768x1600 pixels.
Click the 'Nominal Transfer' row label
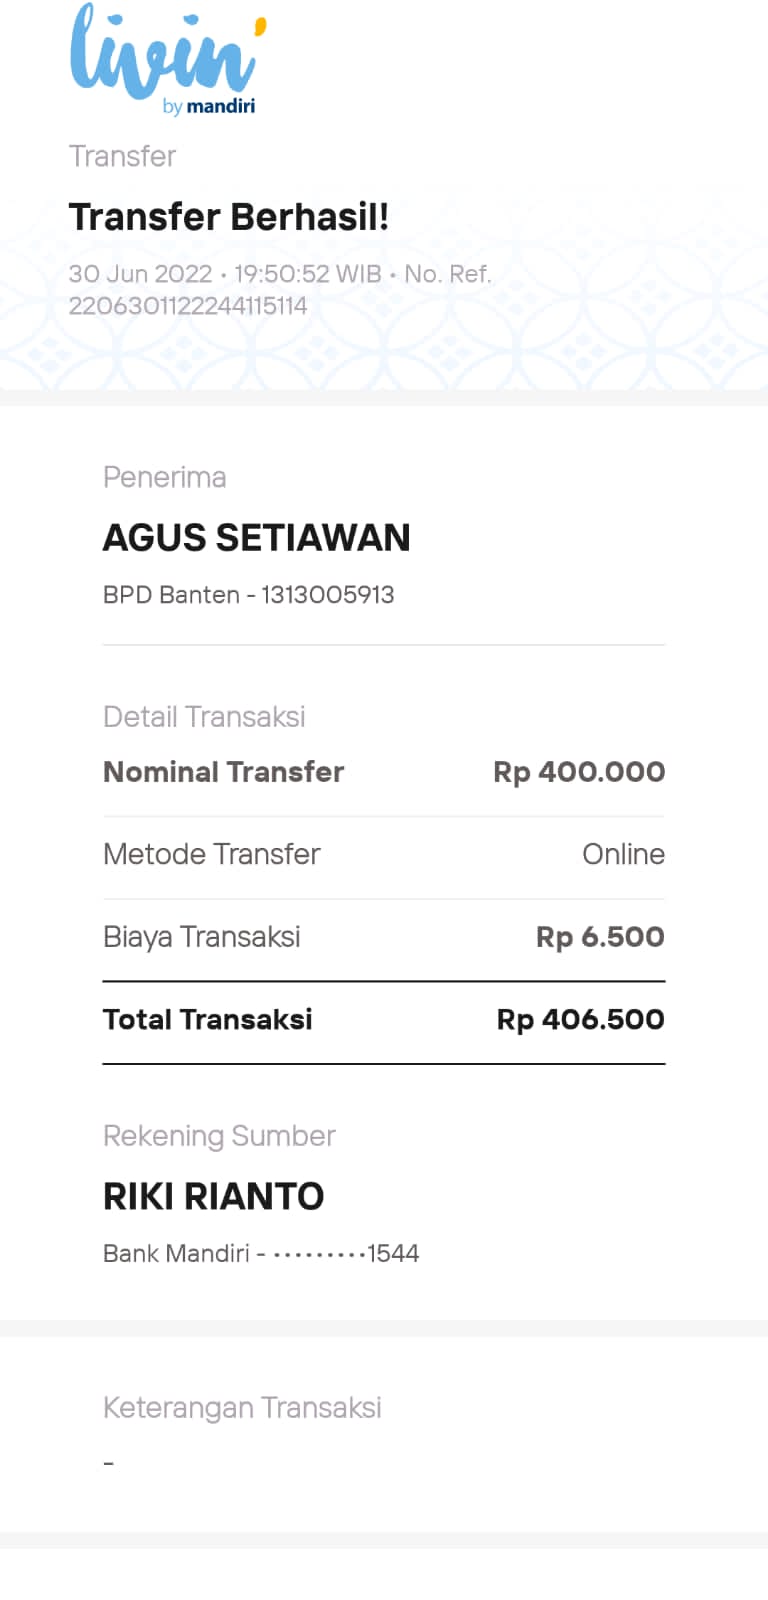click(223, 772)
